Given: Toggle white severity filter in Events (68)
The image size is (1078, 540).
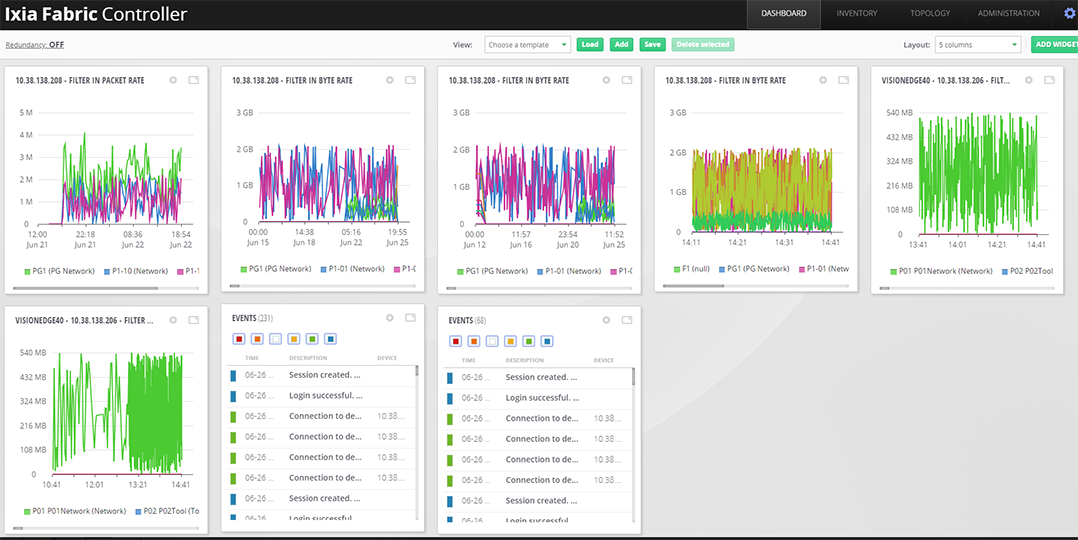Looking at the screenshot, I should (x=492, y=341).
